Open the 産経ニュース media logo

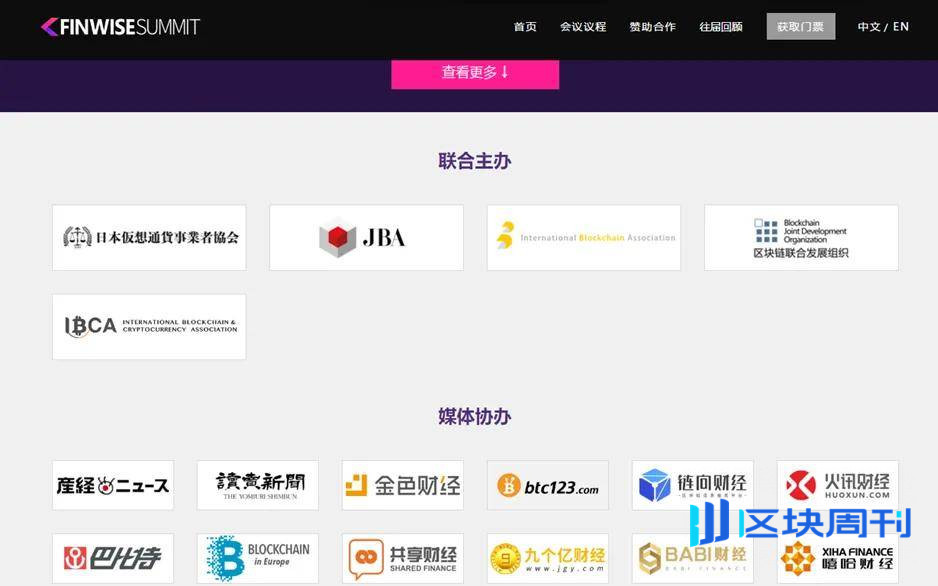pyautogui.click(x=113, y=485)
